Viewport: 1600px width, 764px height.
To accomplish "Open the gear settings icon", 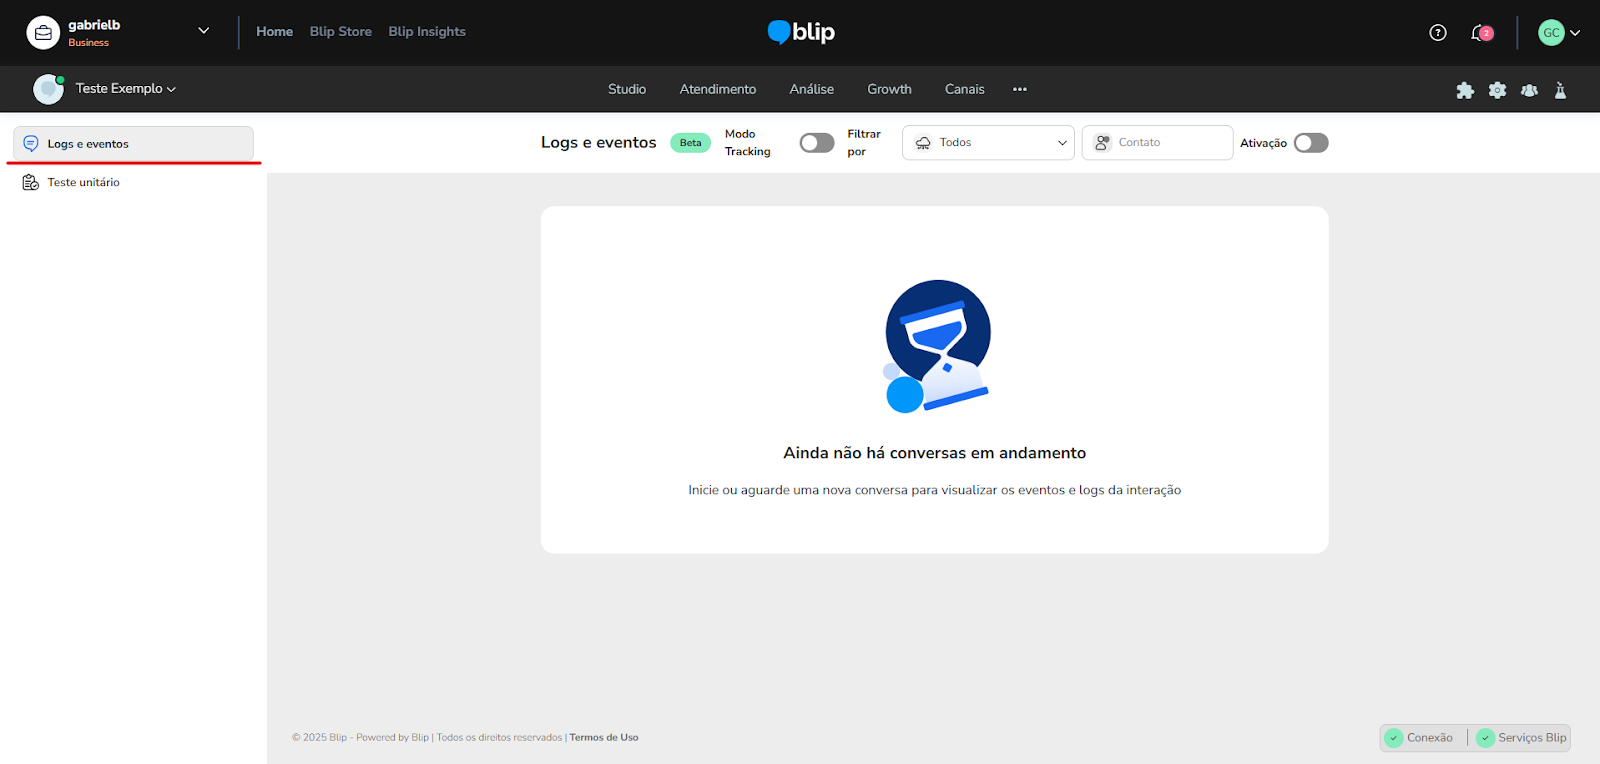I will coord(1497,90).
